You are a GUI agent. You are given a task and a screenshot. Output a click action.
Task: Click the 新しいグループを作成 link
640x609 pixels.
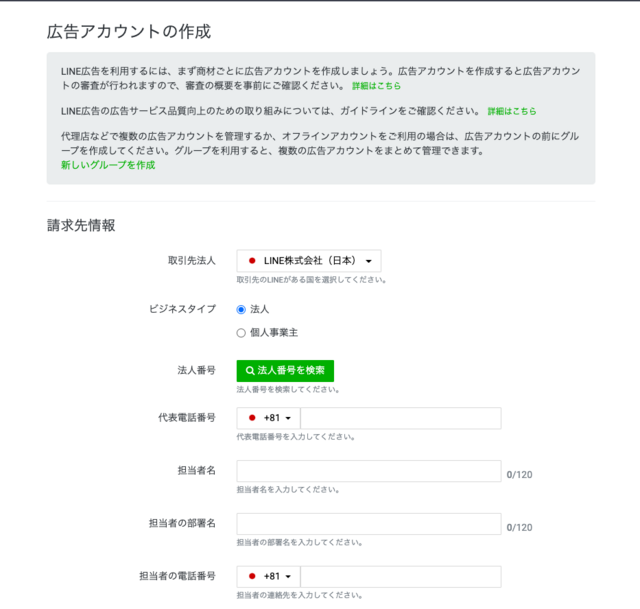pyautogui.click(x=108, y=165)
